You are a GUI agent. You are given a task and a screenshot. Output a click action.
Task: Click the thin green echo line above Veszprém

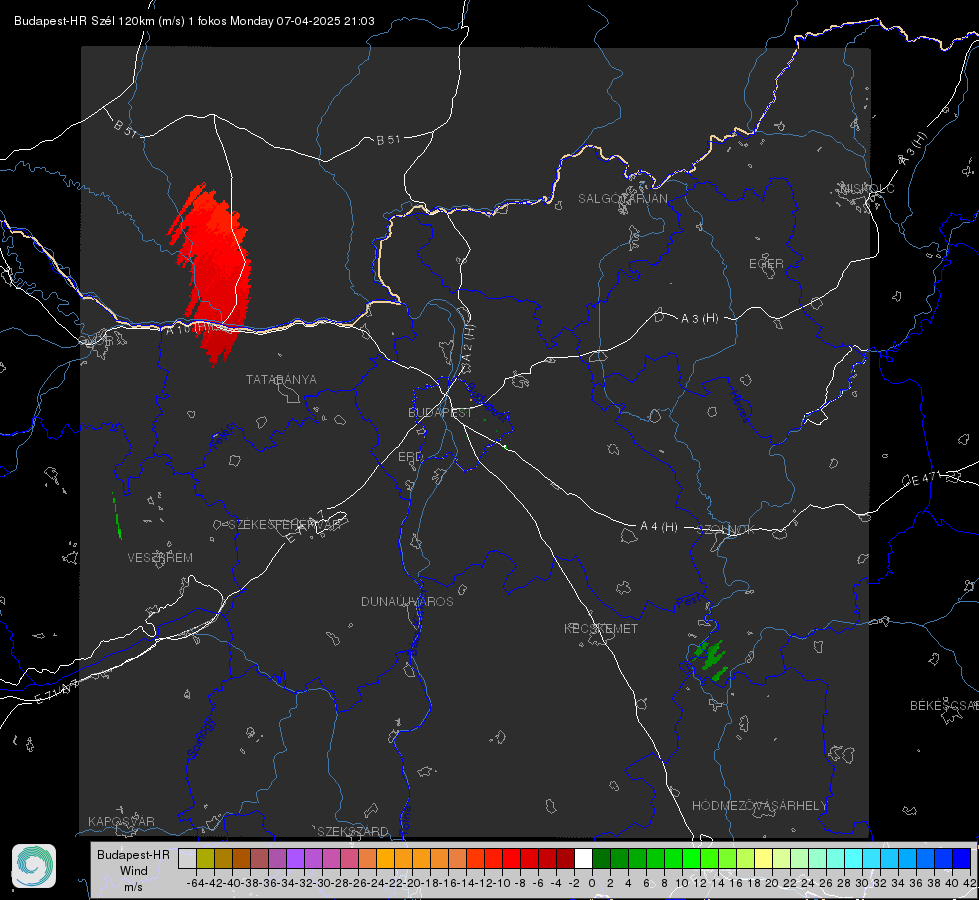pyautogui.click(x=117, y=517)
